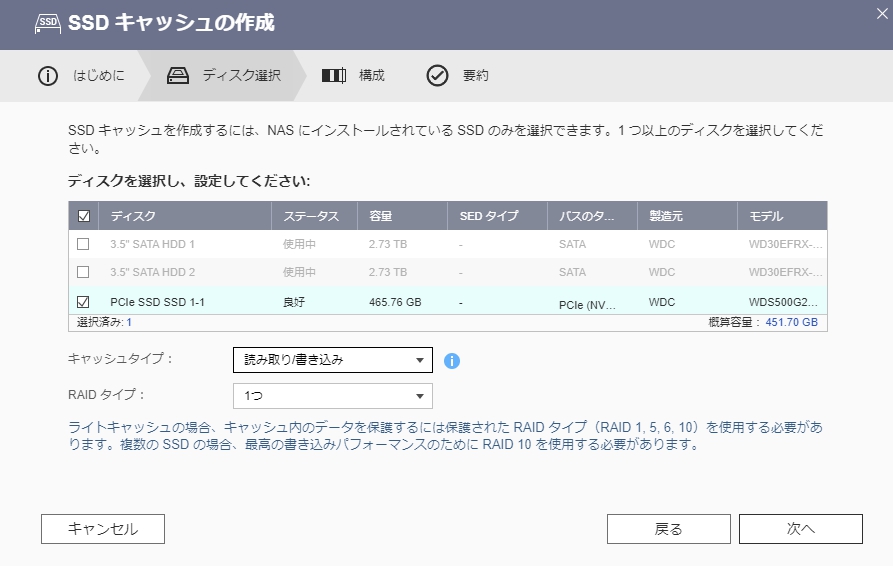
Task: Select the 要約 wizard step
Action: (475, 76)
